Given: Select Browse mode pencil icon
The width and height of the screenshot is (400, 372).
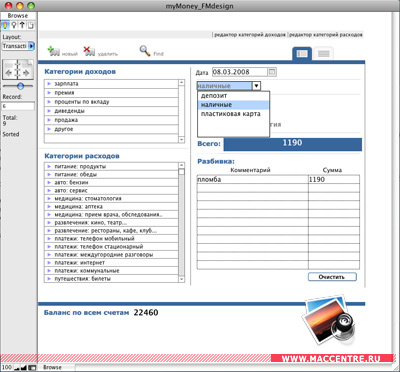Looking at the screenshot, I should tap(5, 25).
